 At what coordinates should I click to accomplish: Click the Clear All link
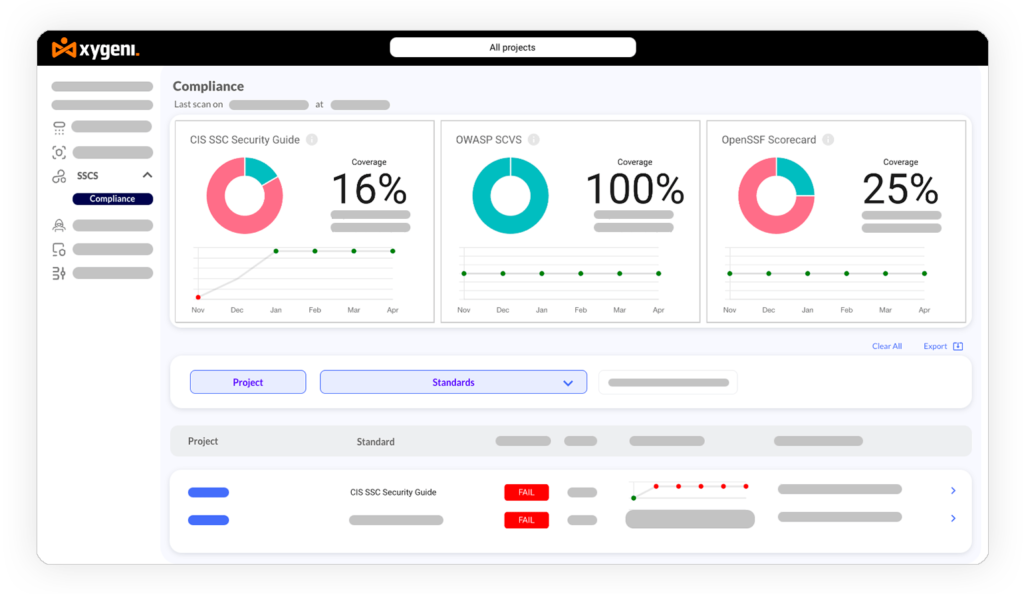point(887,347)
